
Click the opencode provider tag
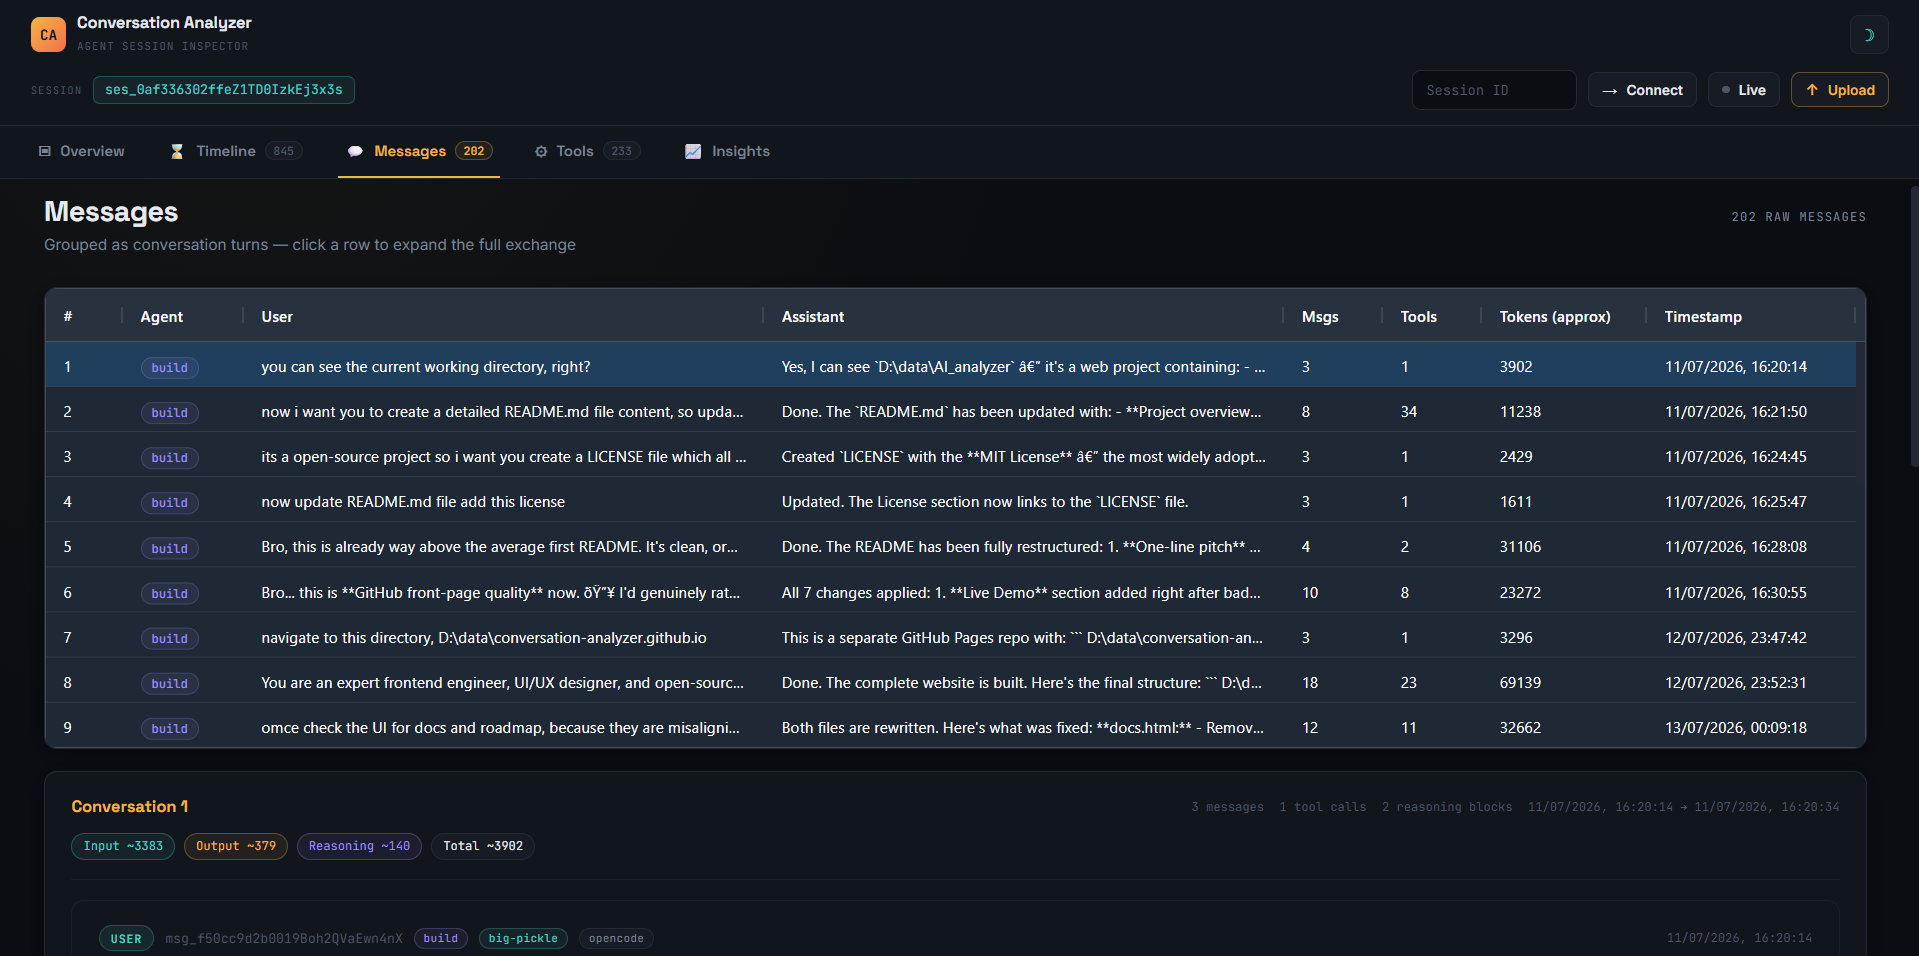point(616,939)
